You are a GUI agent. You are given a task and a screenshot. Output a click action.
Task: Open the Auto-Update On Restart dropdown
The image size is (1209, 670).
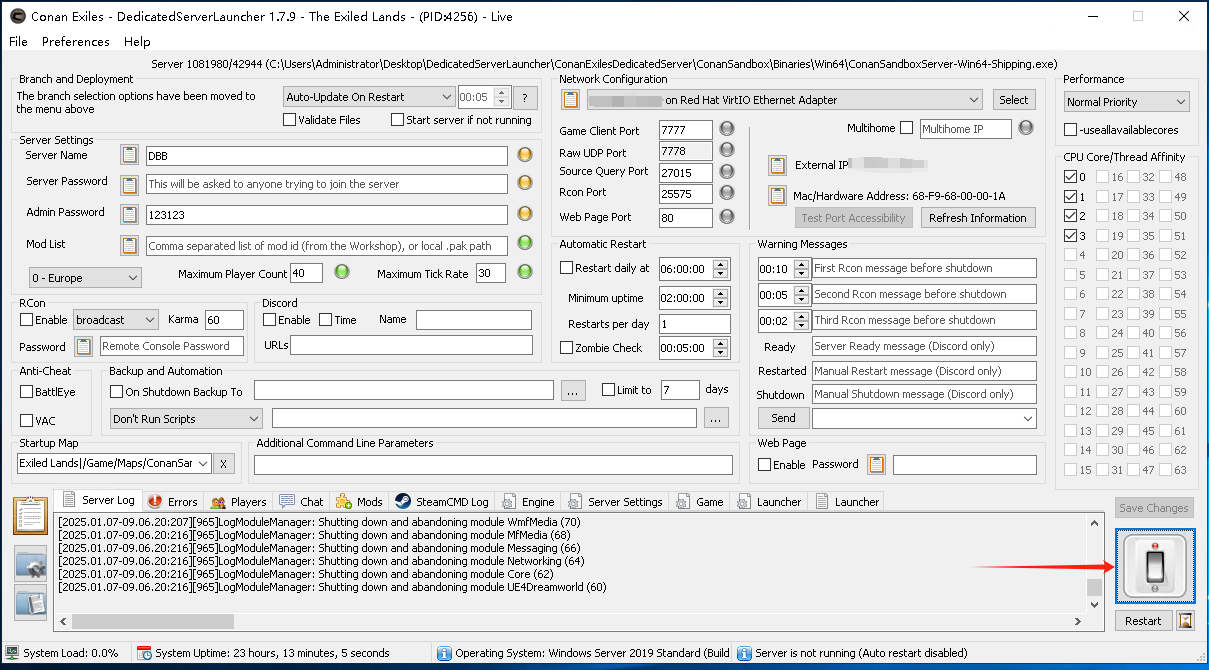click(368, 97)
